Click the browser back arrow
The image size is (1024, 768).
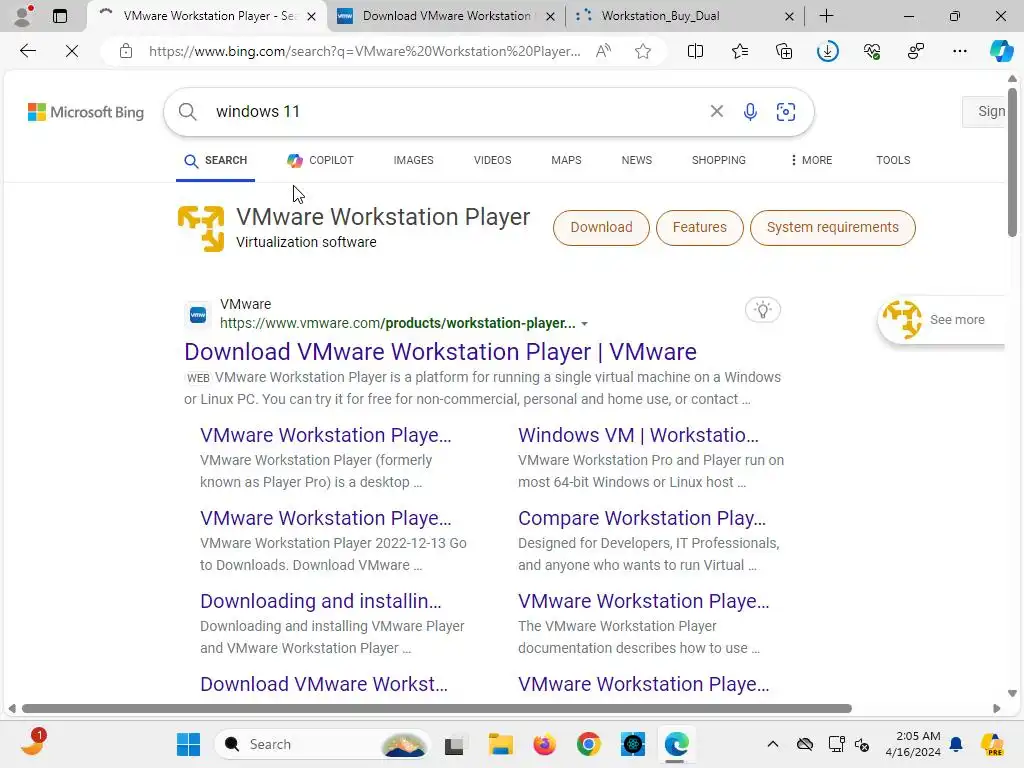[27, 51]
